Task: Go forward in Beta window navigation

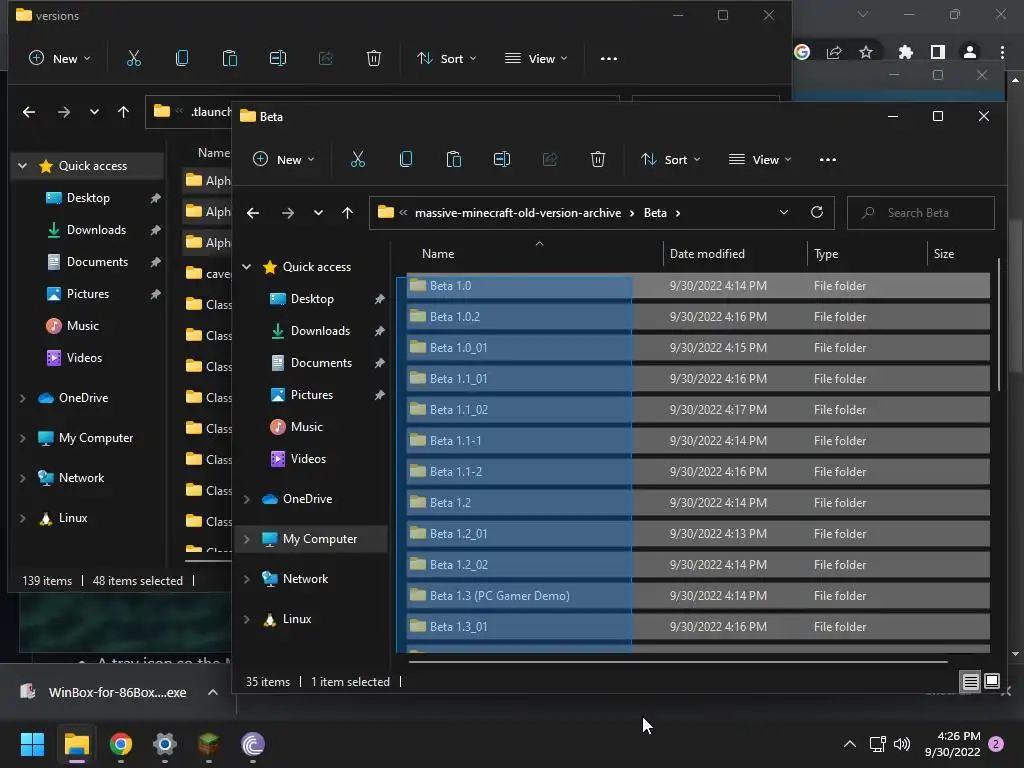Action: click(x=287, y=213)
